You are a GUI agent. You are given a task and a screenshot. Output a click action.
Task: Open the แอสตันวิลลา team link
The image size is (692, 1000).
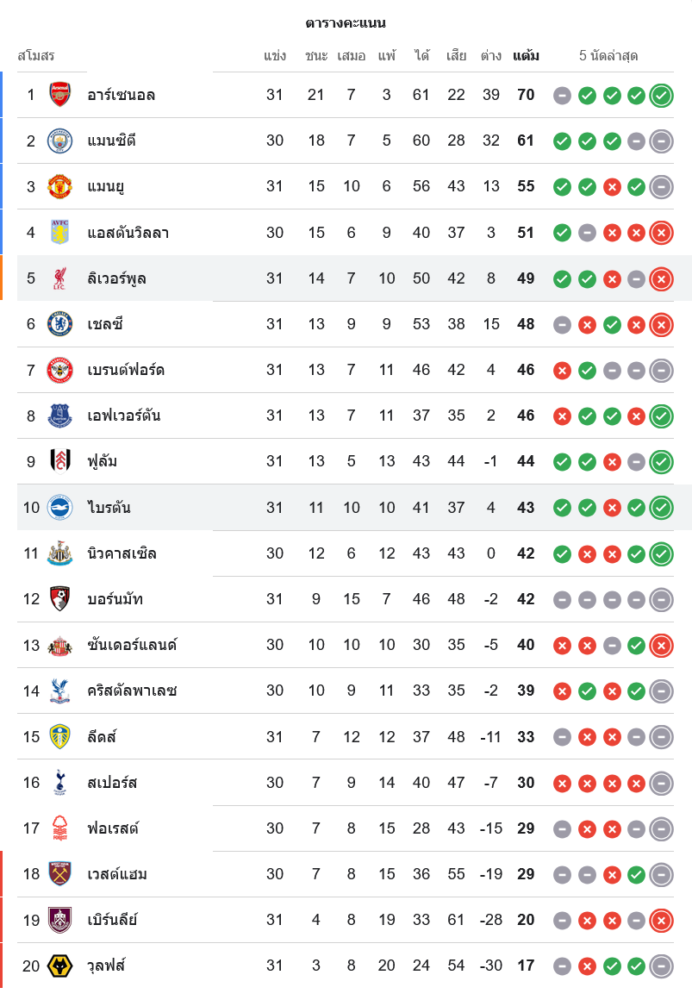(x=128, y=233)
